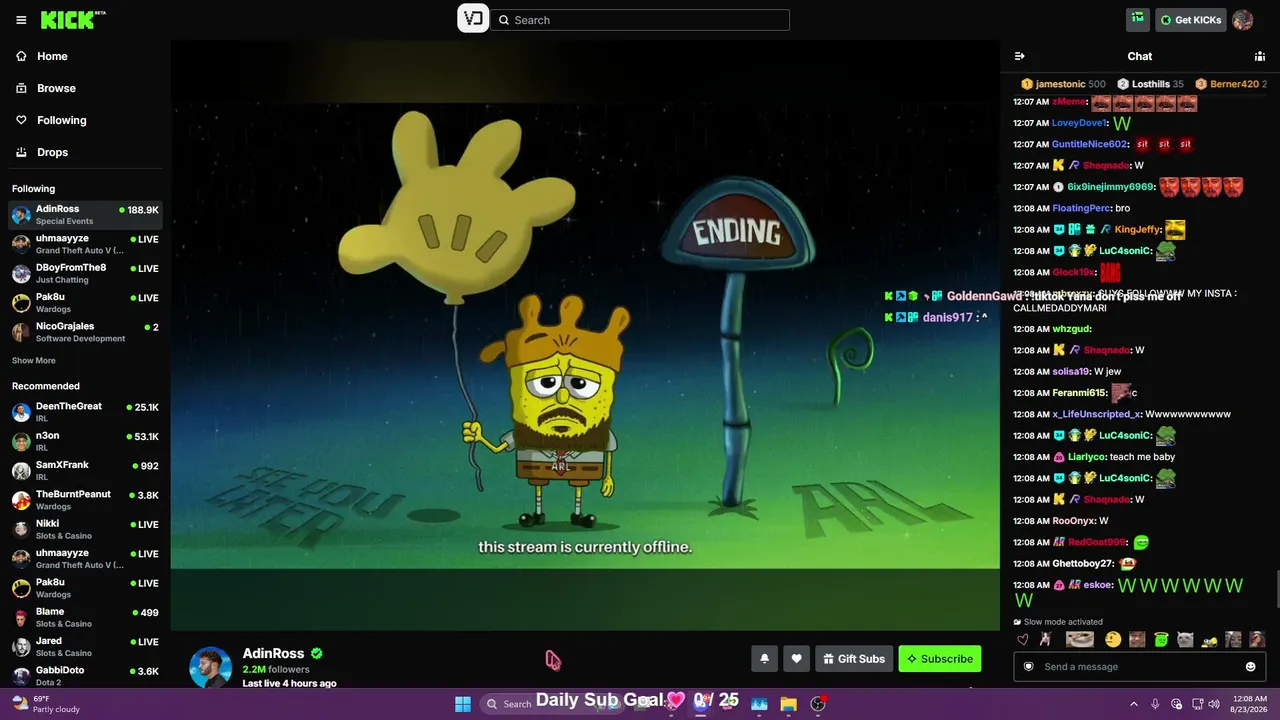Collapse the chat panel with the arrow icon
Screen dimensions: 1280x720
coord(1020,56)
